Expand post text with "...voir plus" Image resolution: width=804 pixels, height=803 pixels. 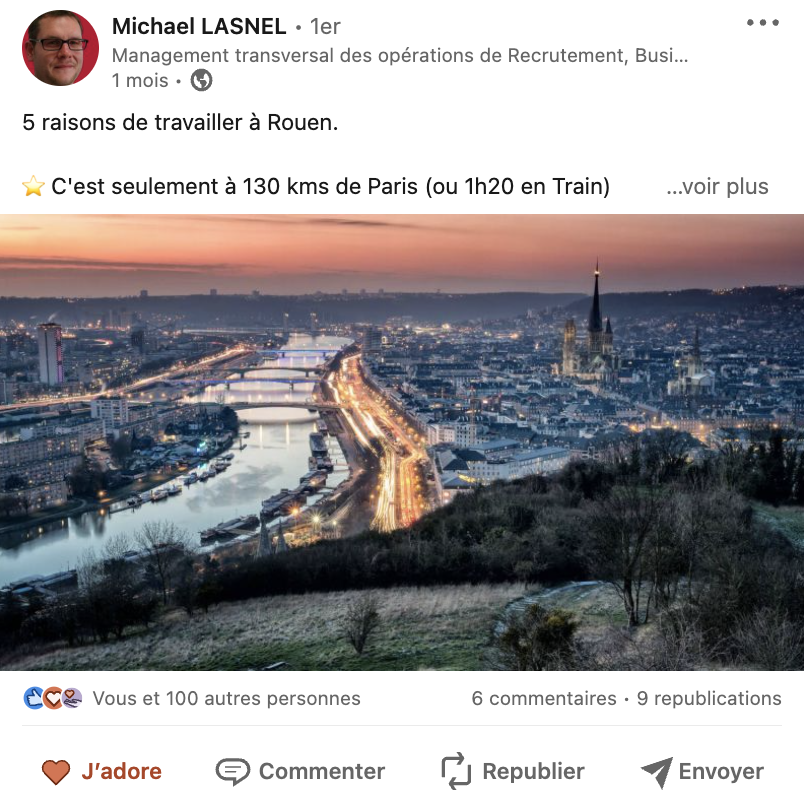[x=717, y=186]
